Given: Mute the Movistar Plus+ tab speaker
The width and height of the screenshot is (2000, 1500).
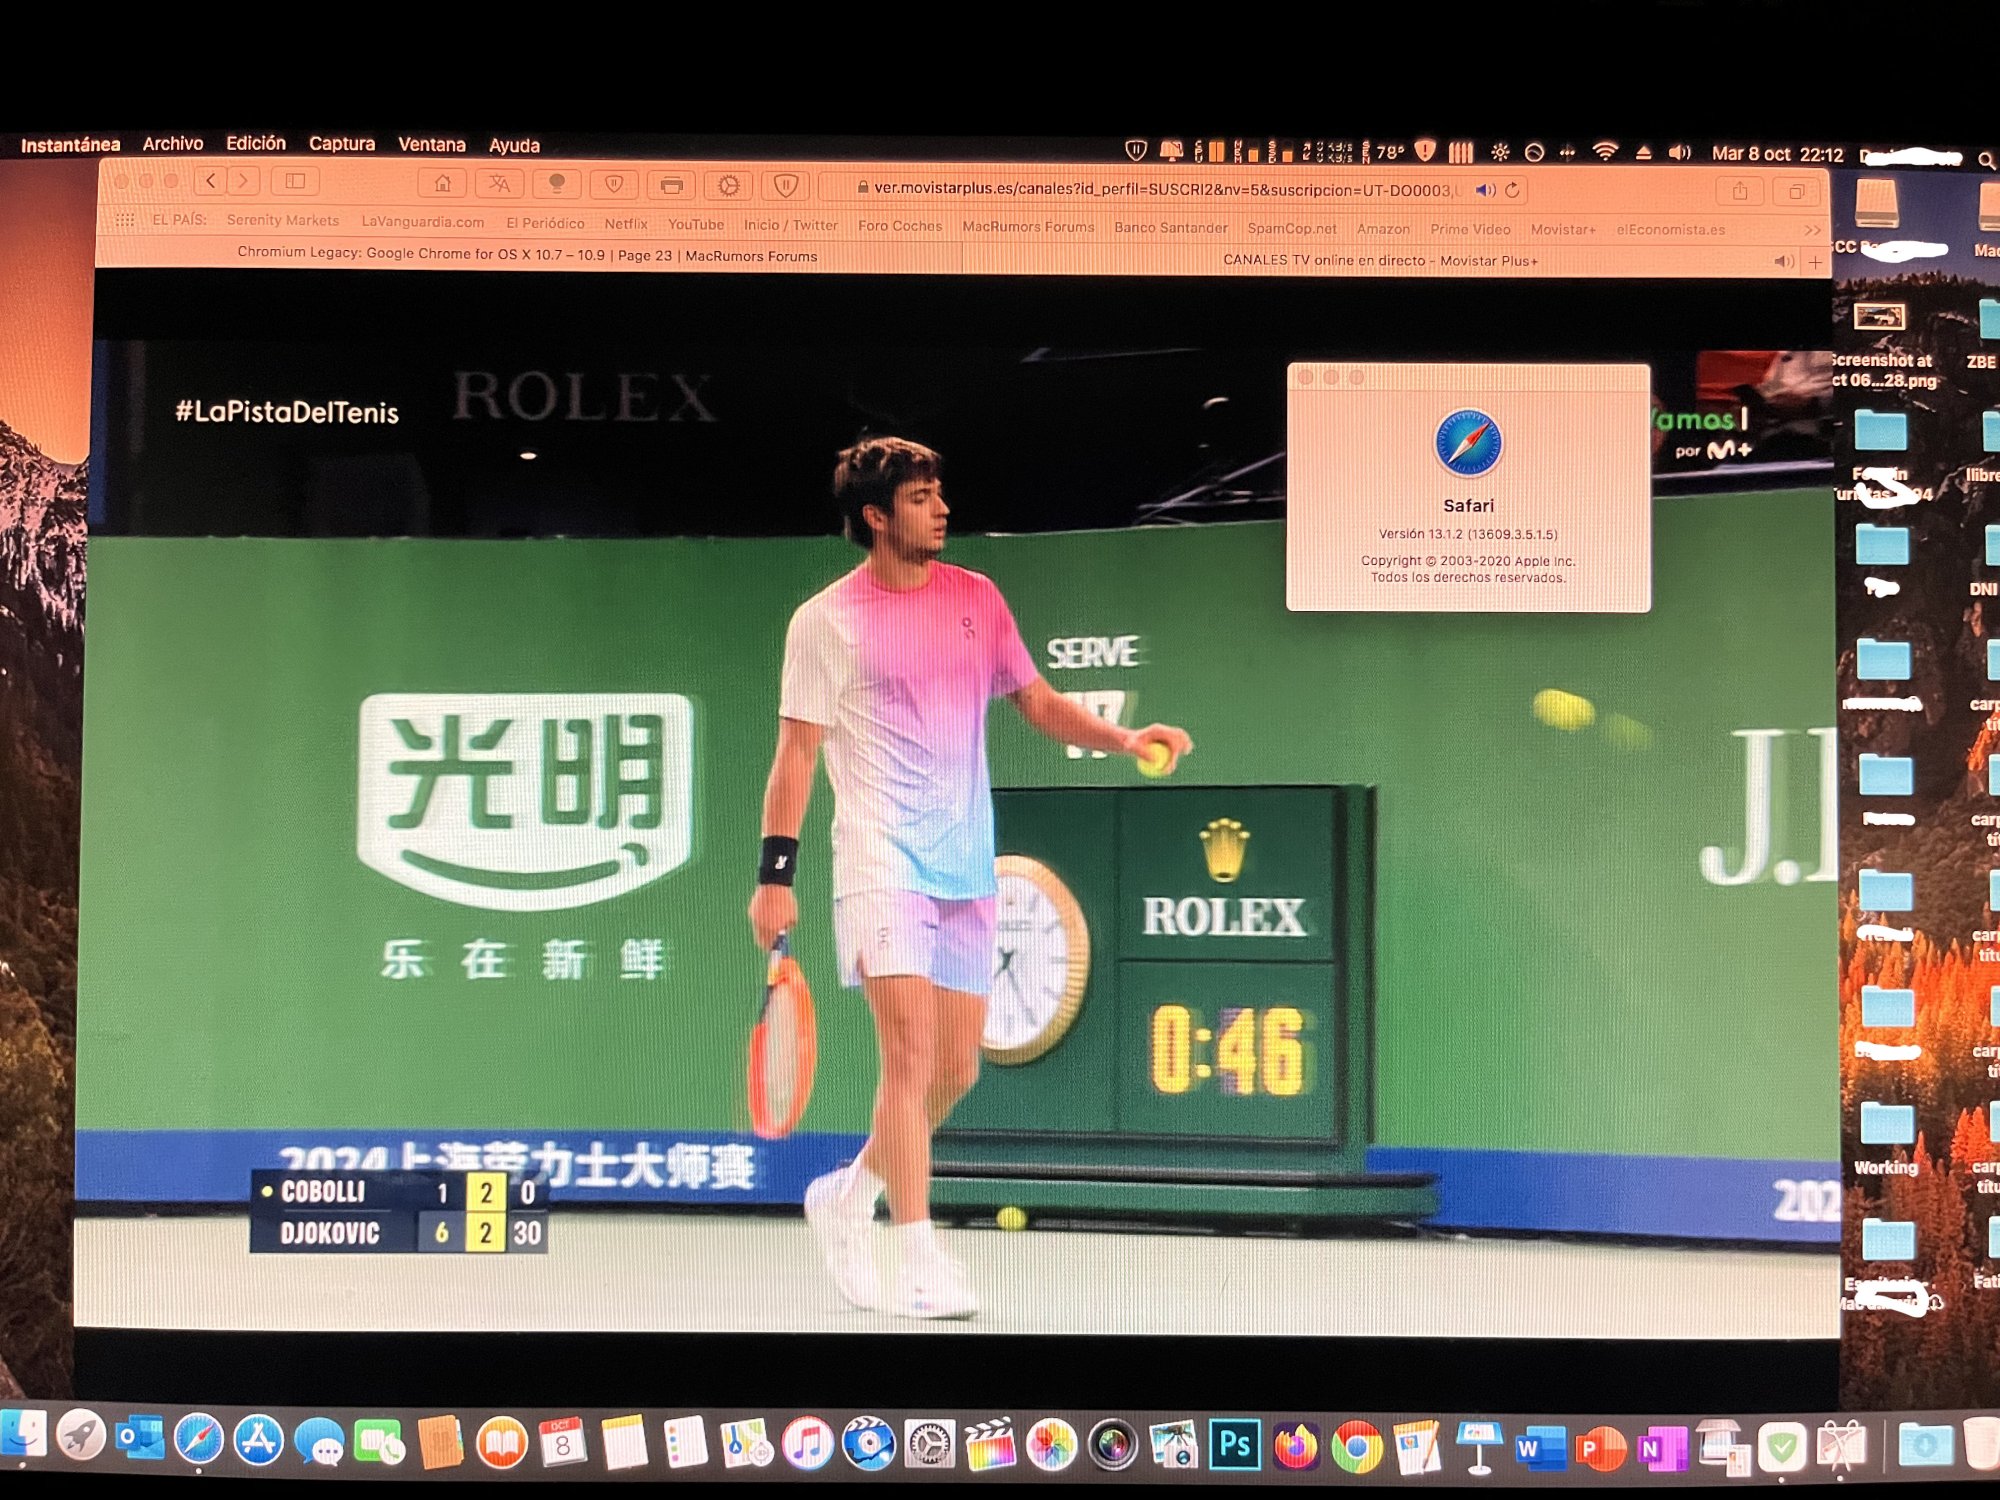Looking at the screenshot, I should click(1783, 262).
